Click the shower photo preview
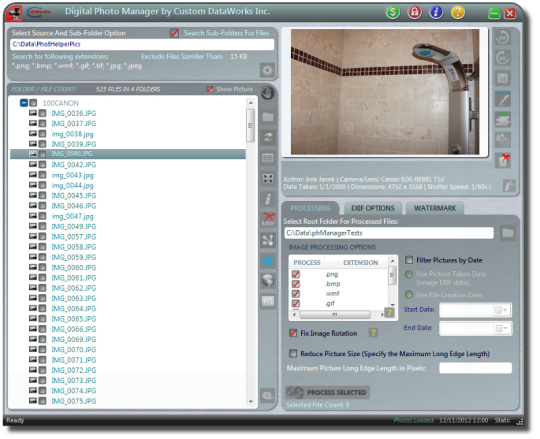Screen dimensions: 540x439 point(385,92)
